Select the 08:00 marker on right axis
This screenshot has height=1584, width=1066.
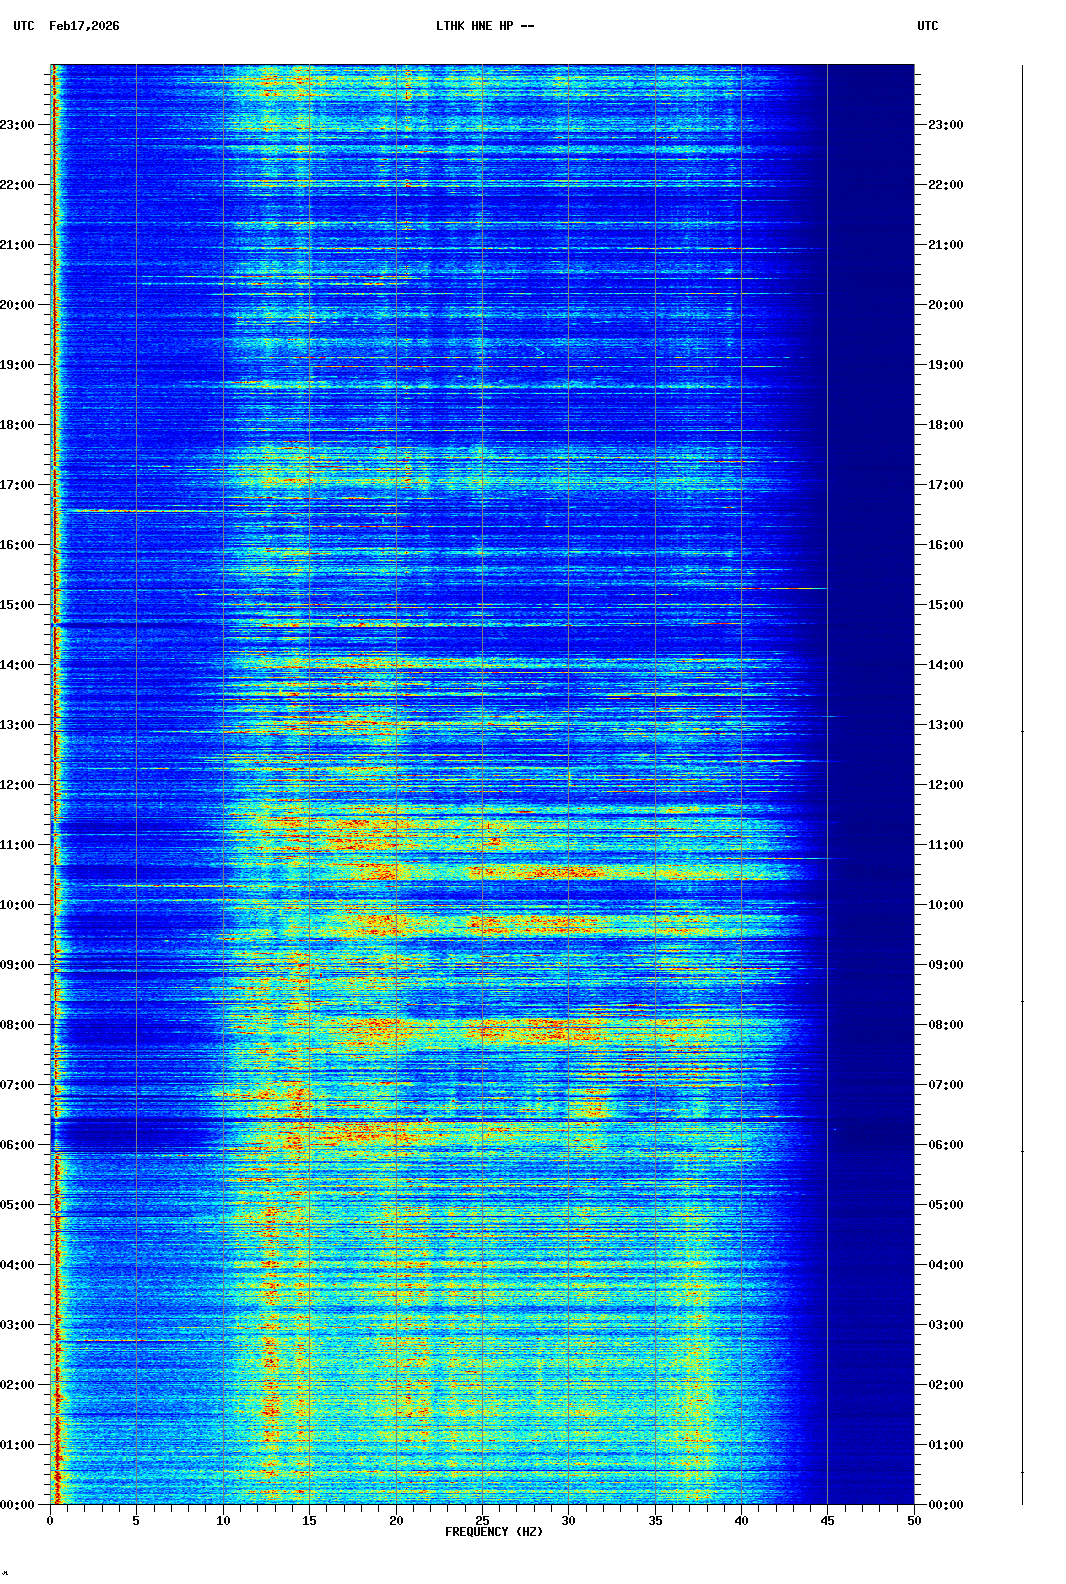tap(945, 1025)
